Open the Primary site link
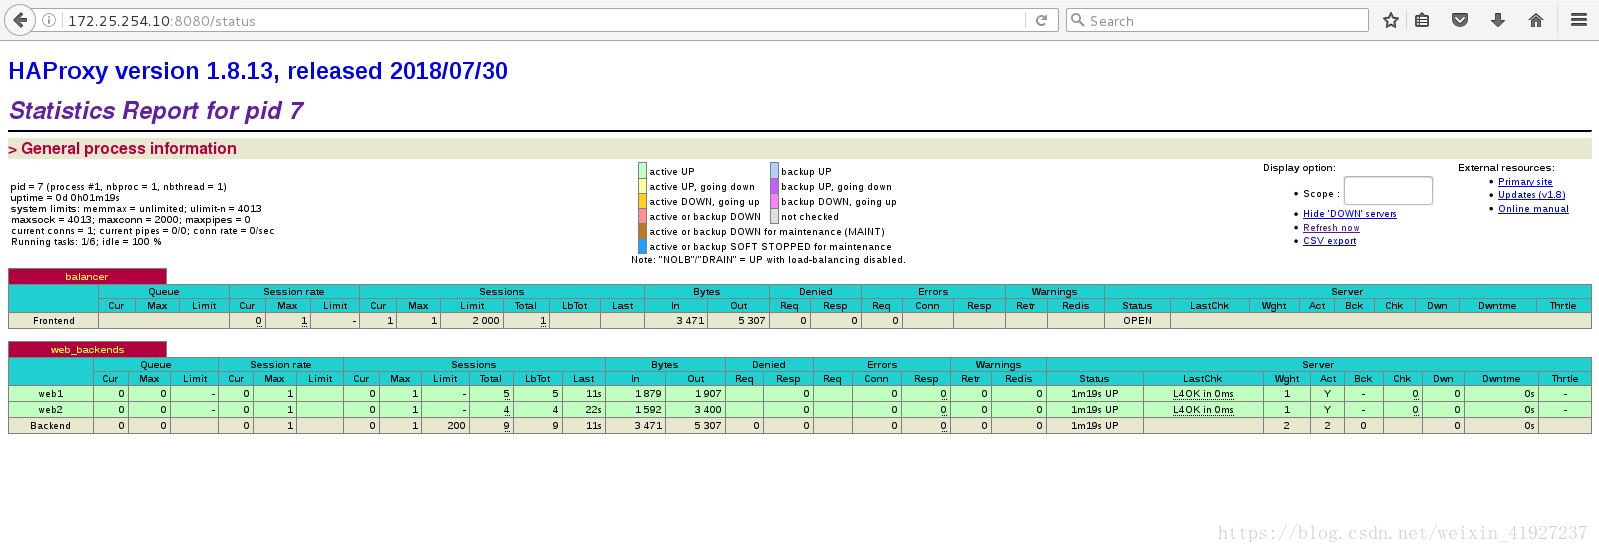 (x=1525, y=182)
